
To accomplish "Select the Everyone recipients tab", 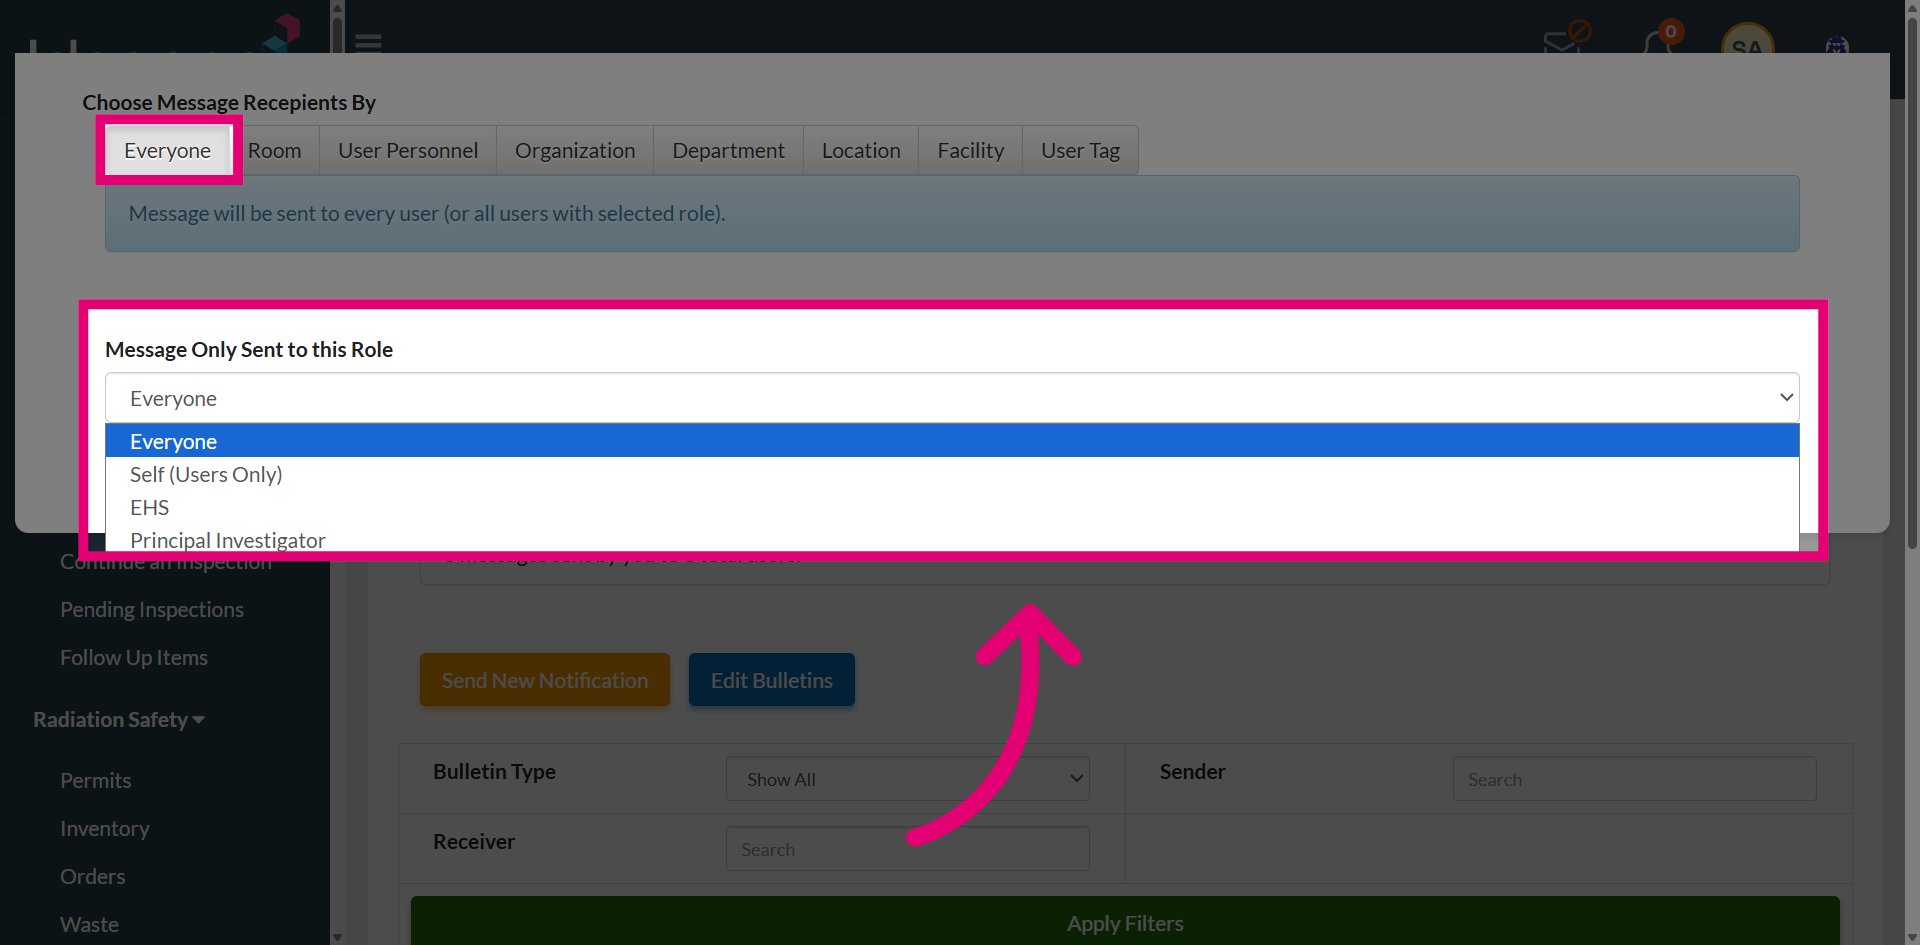I will (x=168, y=150).
